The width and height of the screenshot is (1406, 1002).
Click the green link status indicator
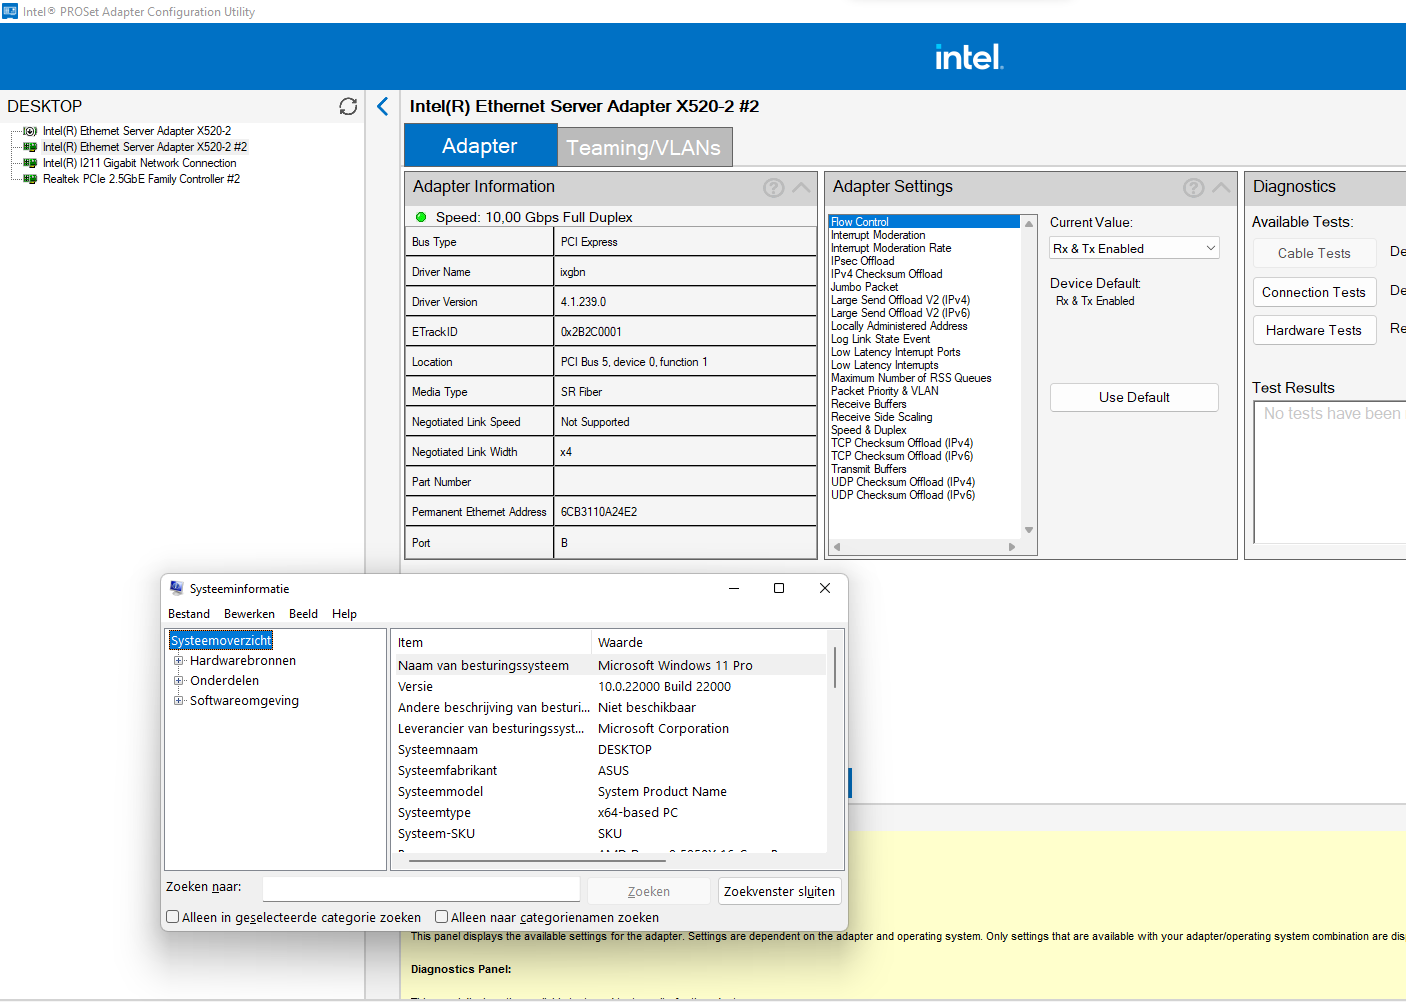coord(421,217)
